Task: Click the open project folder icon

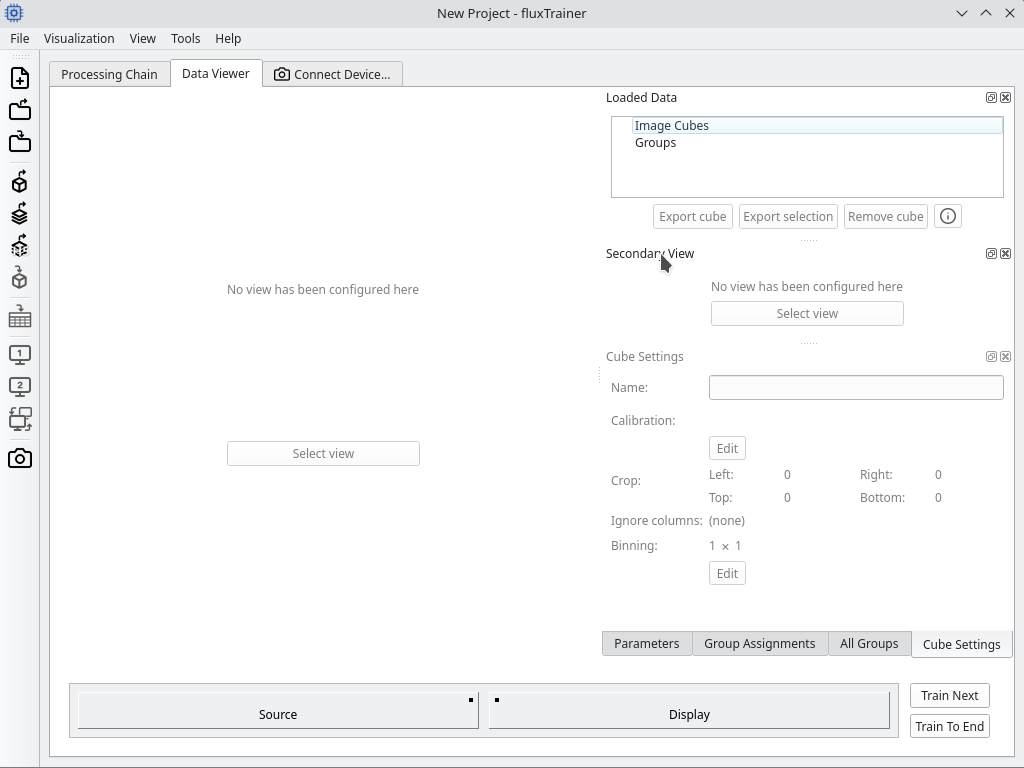Action: (20, 110)
